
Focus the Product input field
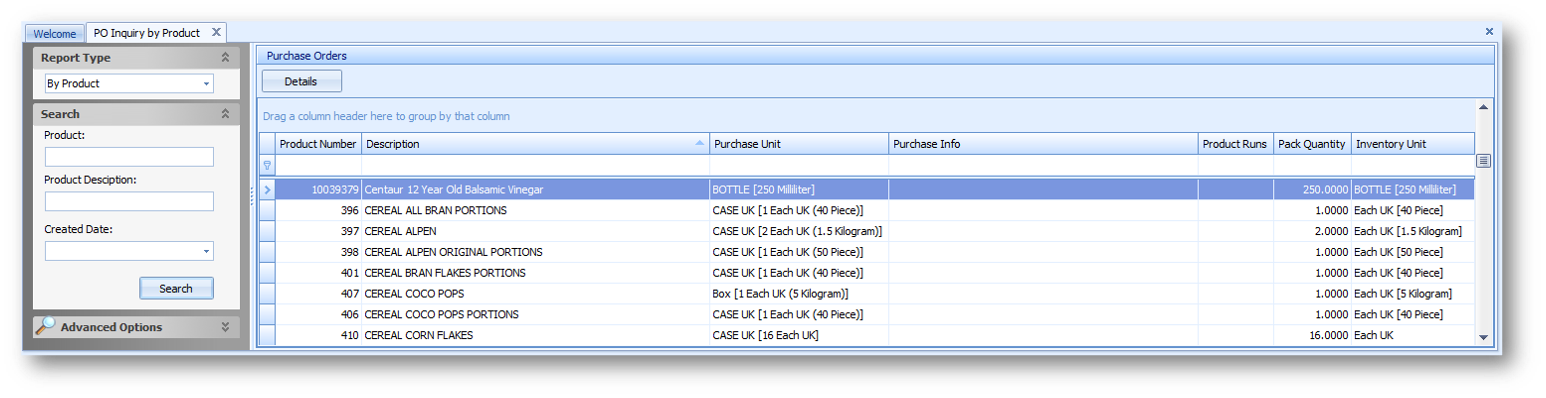point(129,157)
